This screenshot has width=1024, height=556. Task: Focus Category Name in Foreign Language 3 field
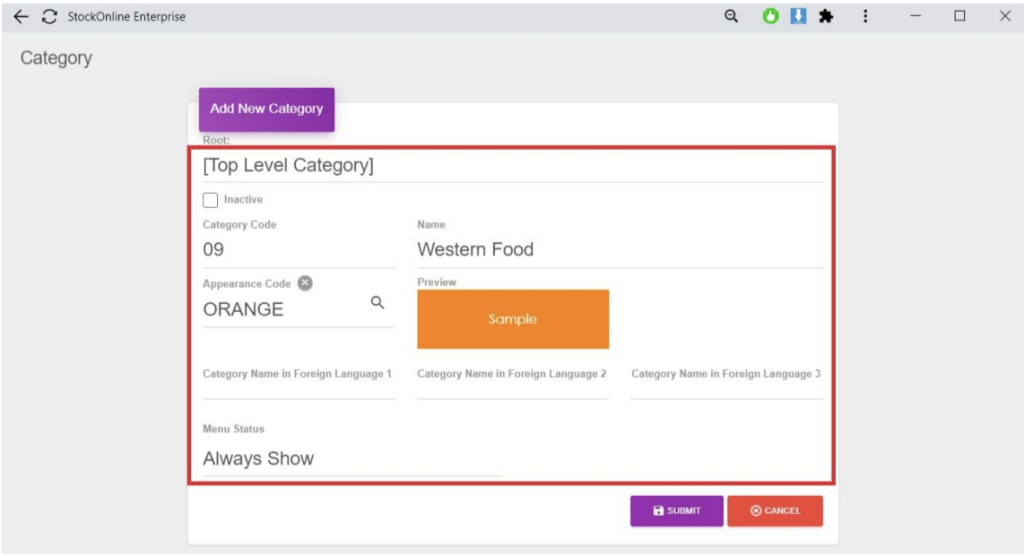tap(726, 387)
